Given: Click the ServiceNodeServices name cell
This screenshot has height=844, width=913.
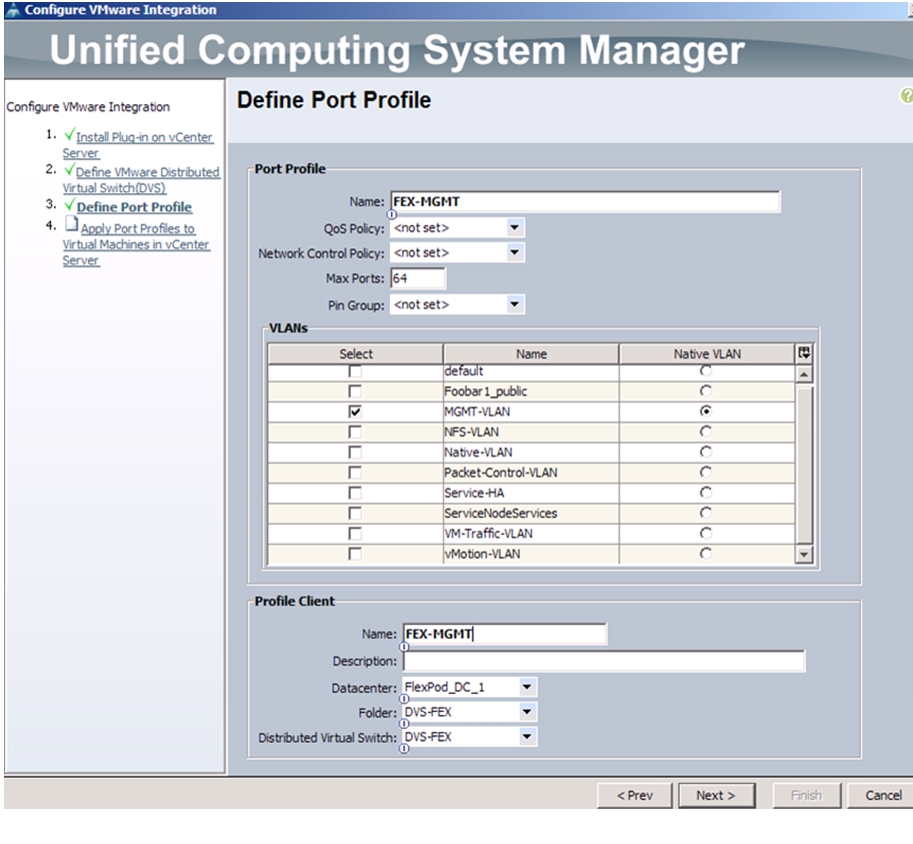Looking at the screenshot, I should click(x=530, y=513).
